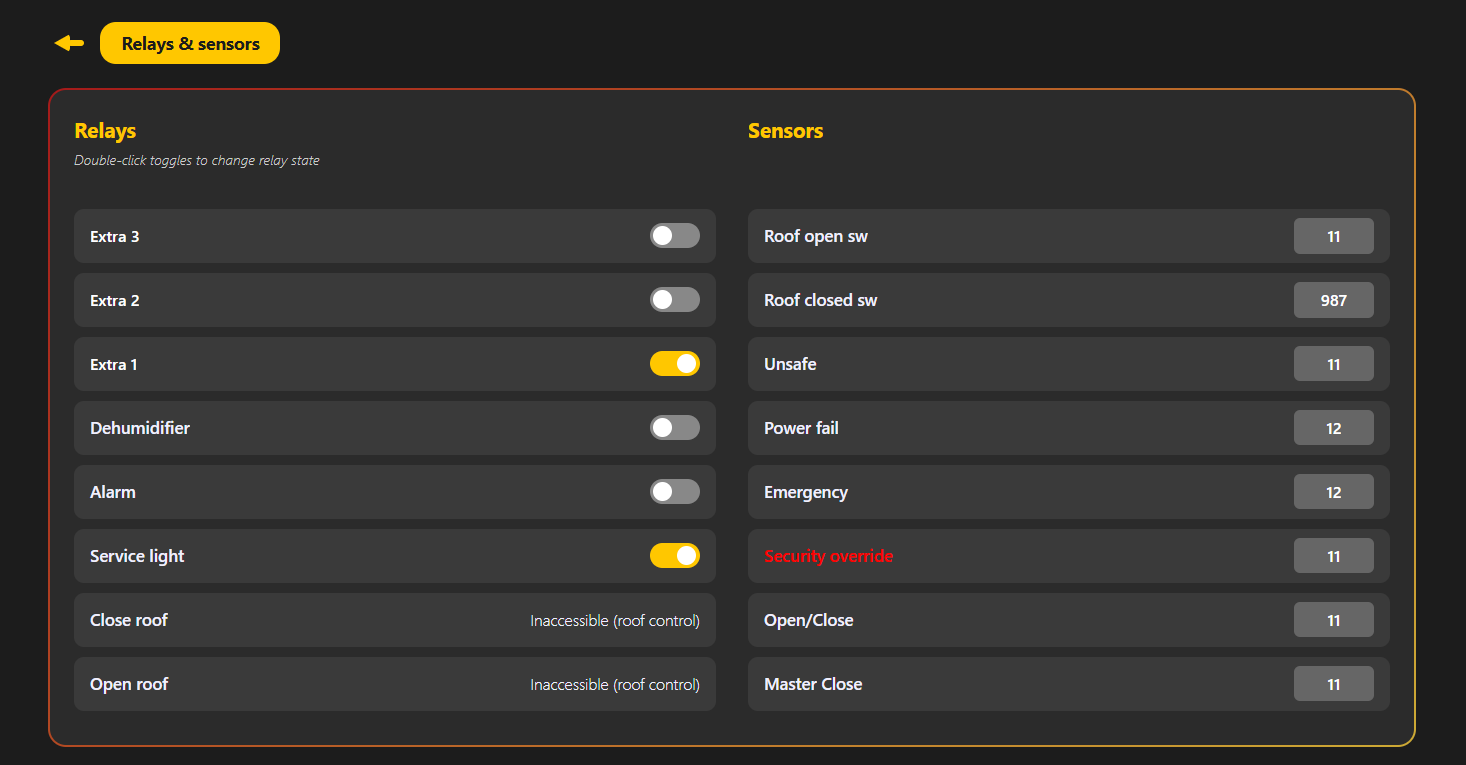The image size is (1466, 765).
Task: Click the Roof open sw value box
Action: (1333, 236)
